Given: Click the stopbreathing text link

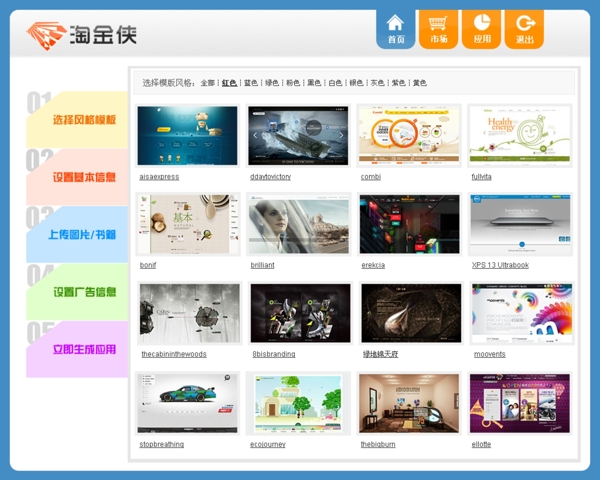Looking at the screenshot, I should (161, 444).
